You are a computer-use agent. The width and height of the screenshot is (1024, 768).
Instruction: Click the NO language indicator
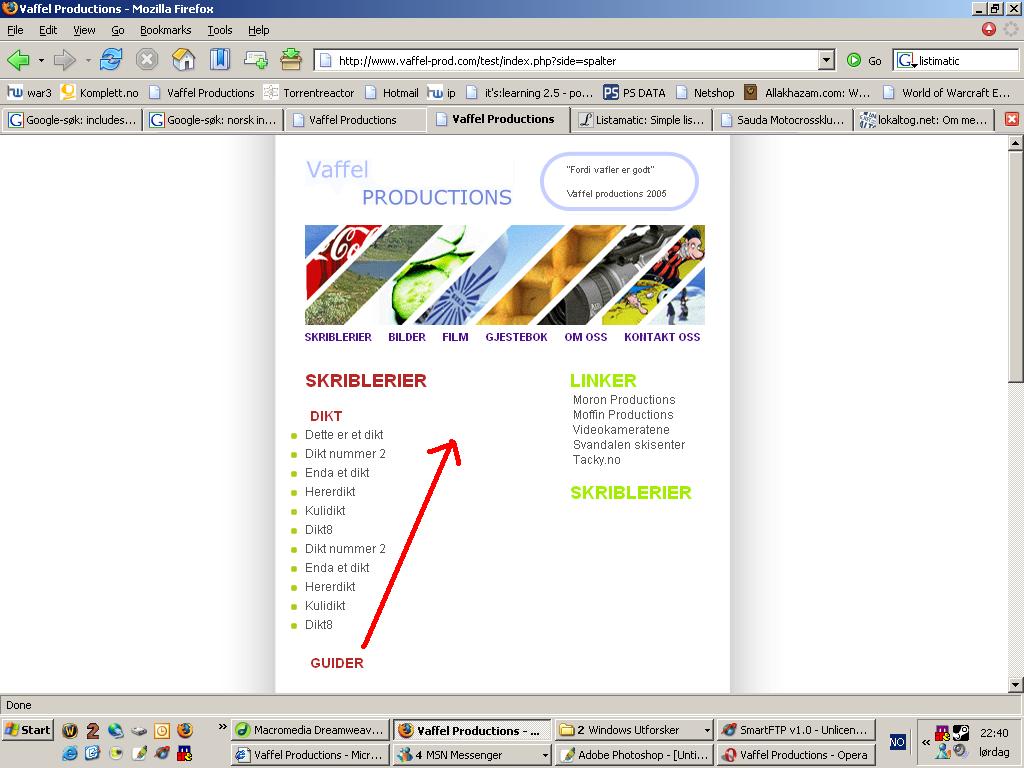[897, 742]
